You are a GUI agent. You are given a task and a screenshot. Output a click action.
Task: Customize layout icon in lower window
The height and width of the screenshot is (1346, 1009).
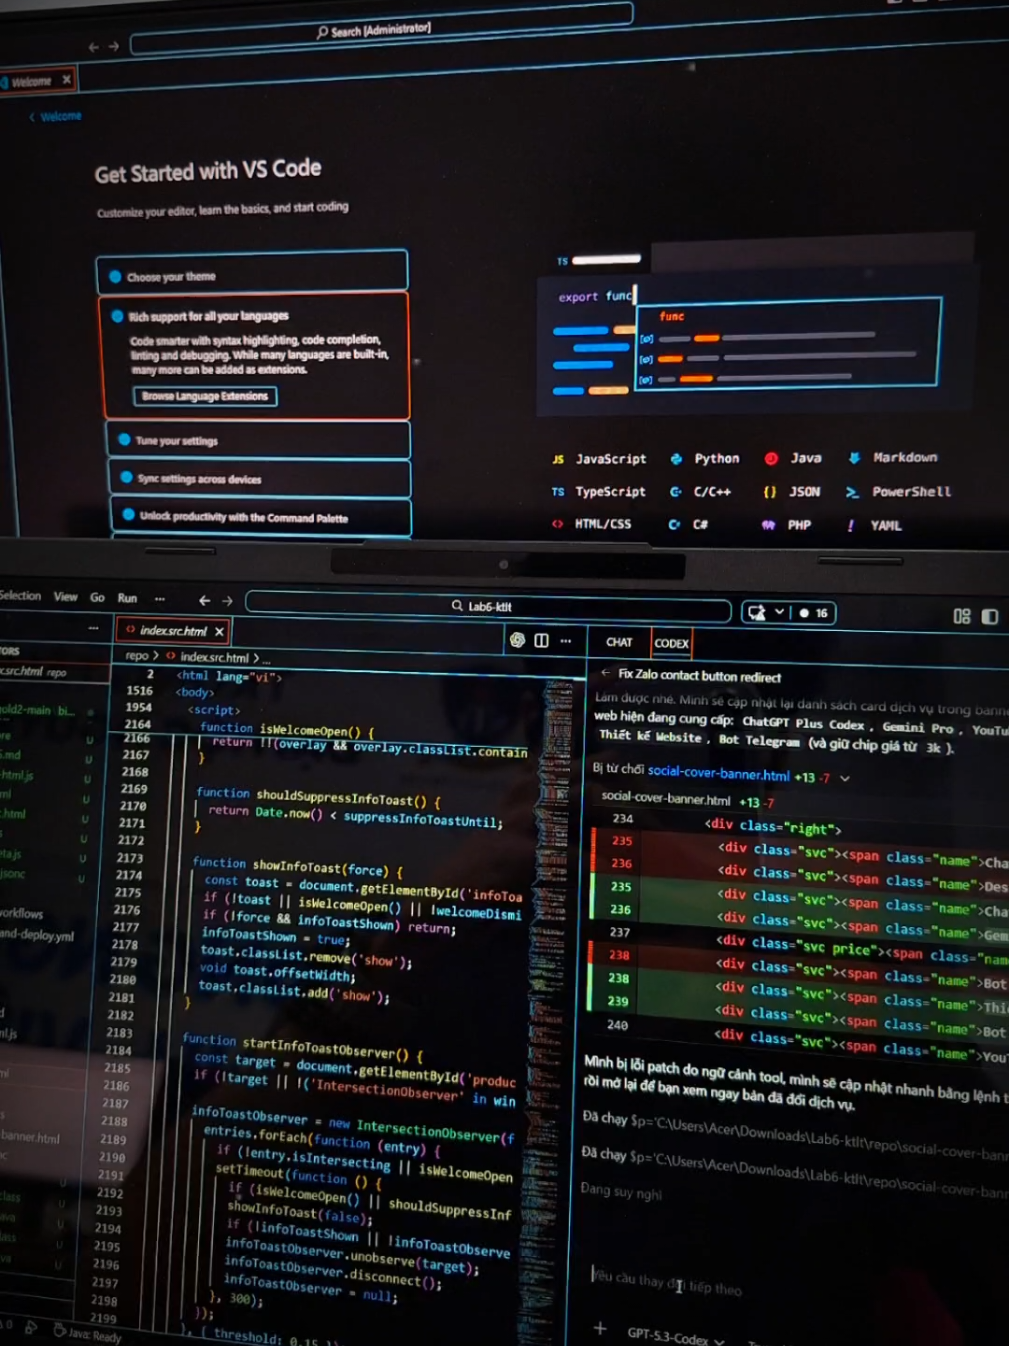962,616
